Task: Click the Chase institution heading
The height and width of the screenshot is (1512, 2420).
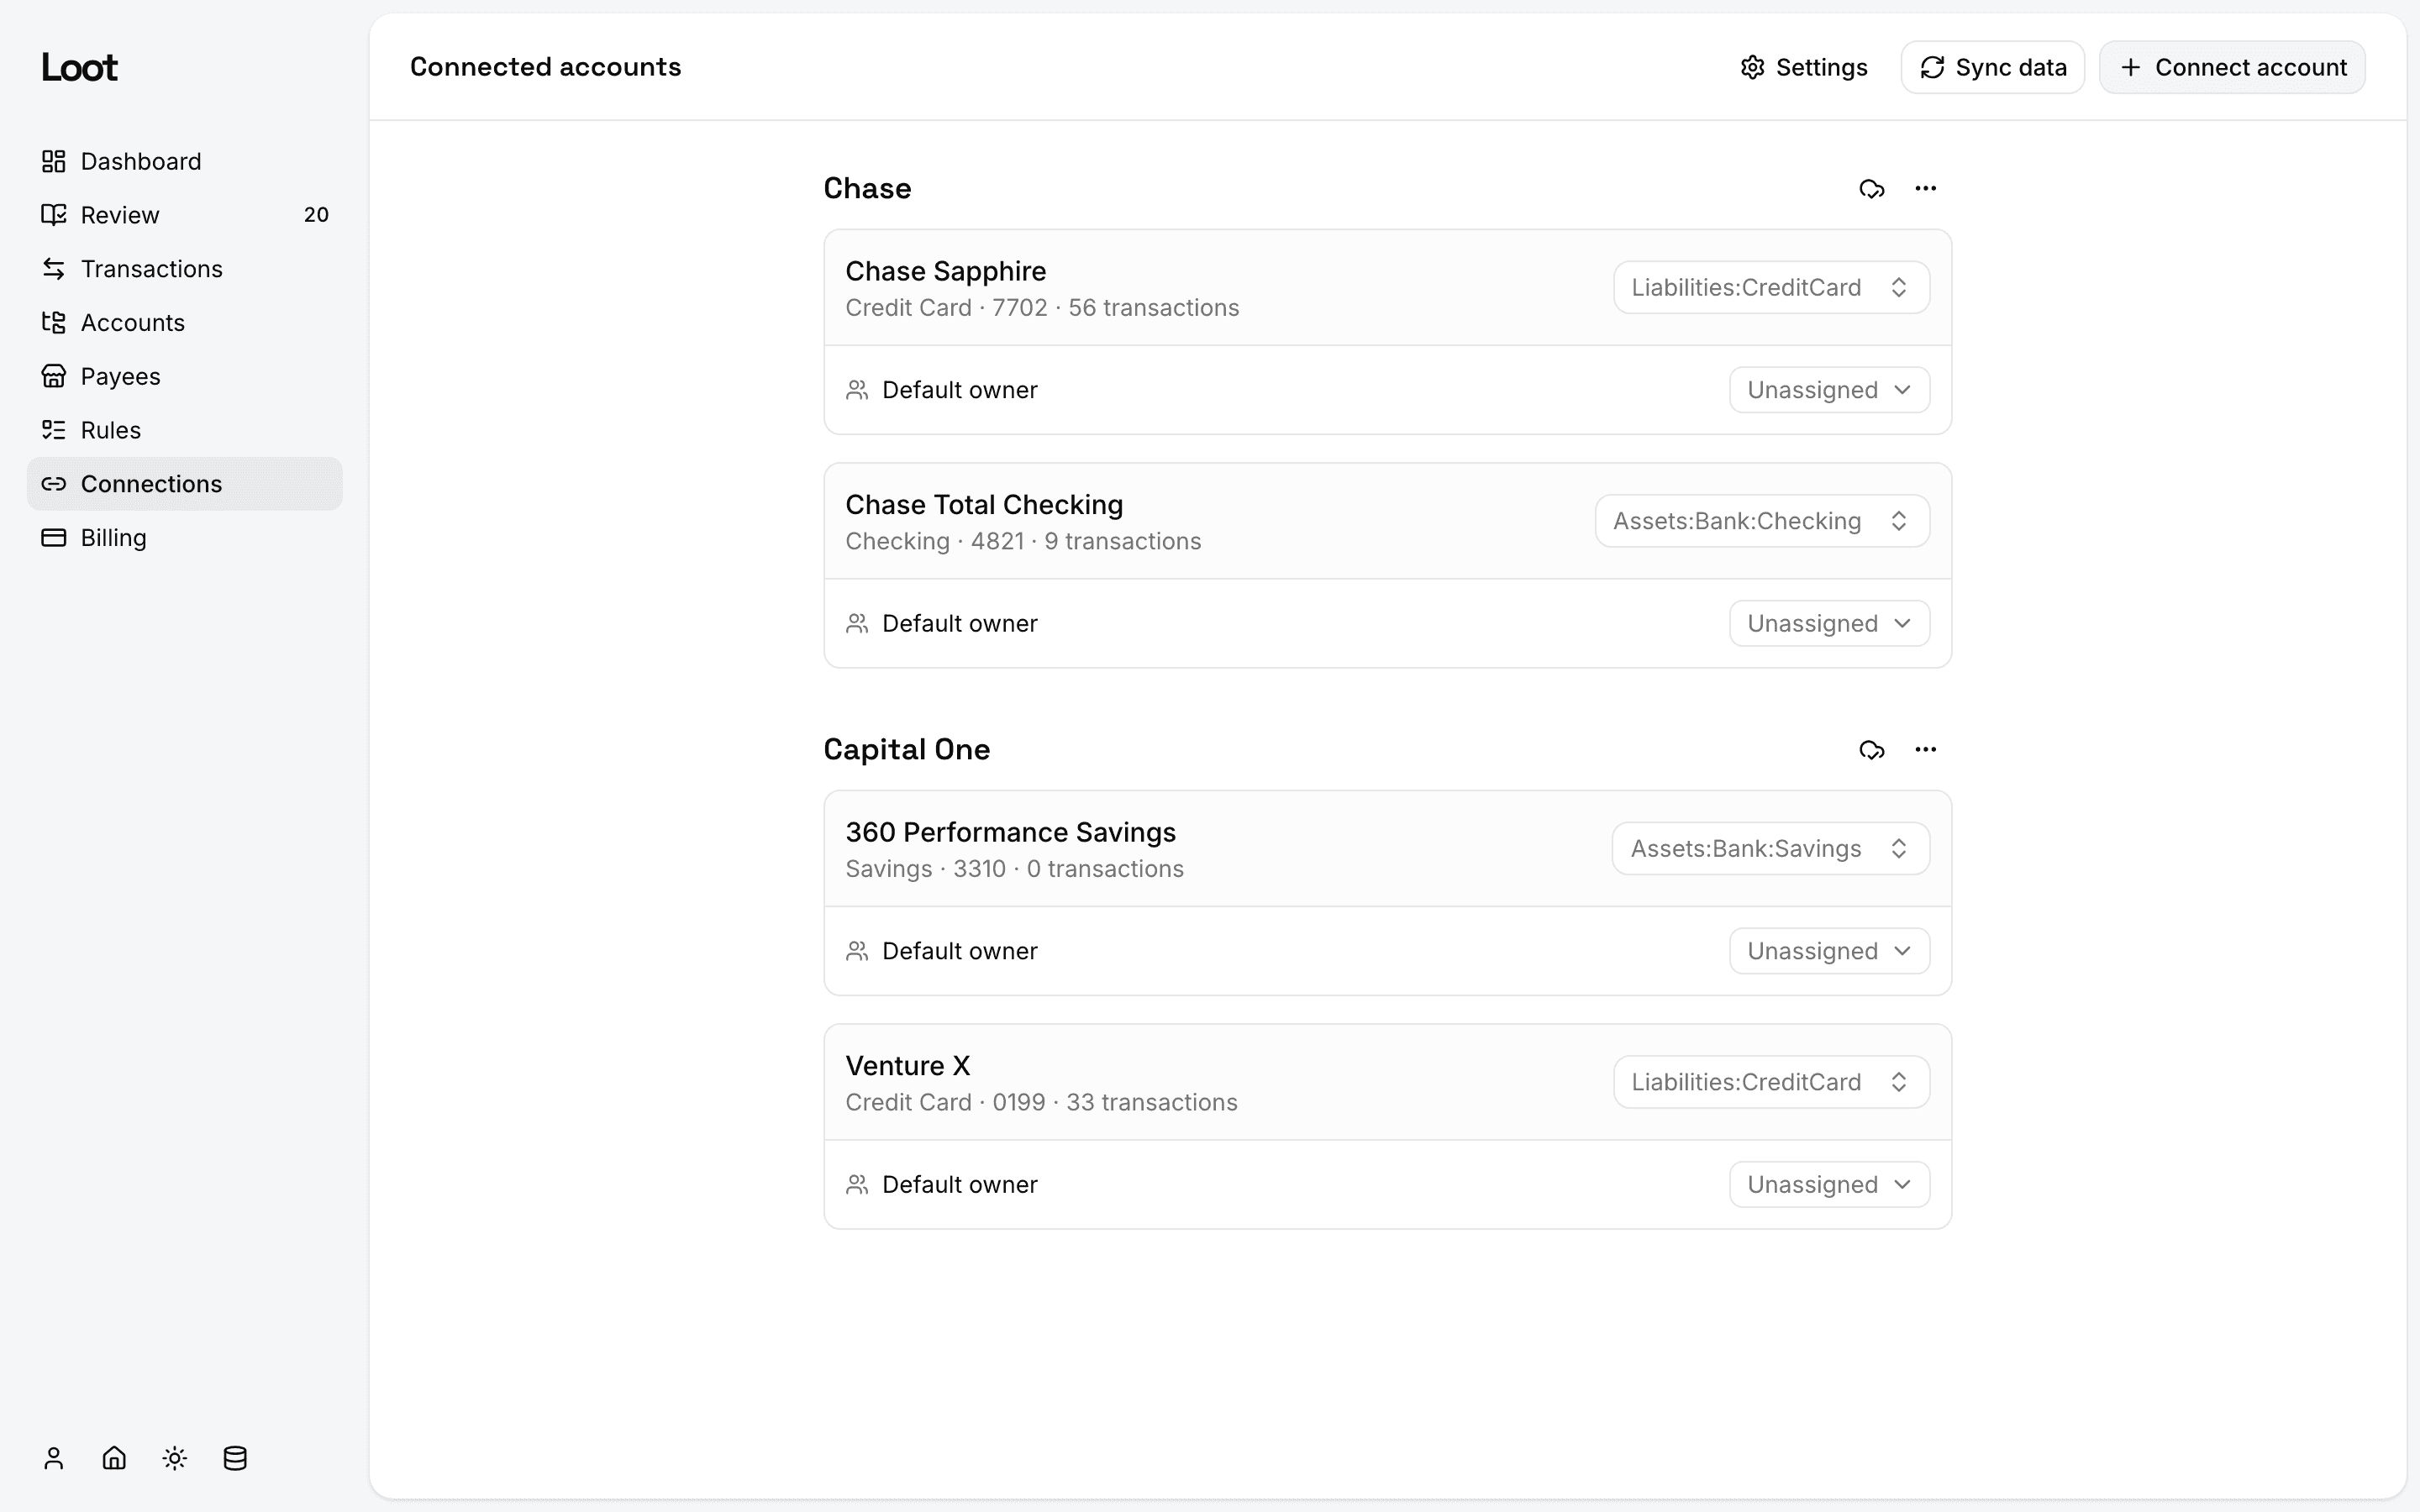Action: coord(867,189)
